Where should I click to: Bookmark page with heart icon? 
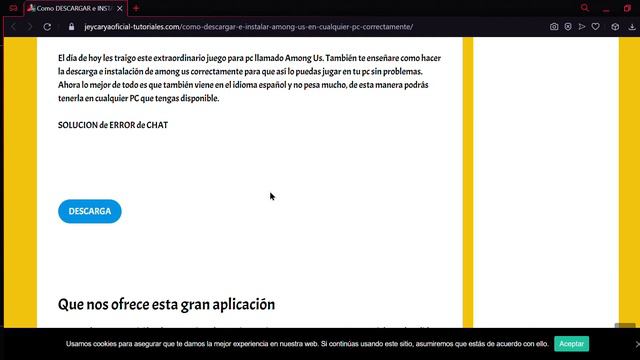click(x=596, y=27)
